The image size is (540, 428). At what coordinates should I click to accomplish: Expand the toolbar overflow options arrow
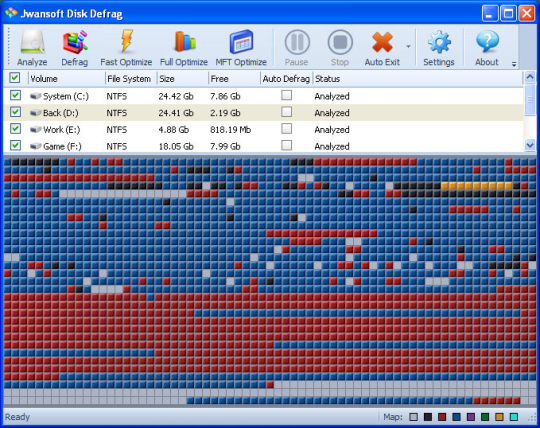coord(514,64)
